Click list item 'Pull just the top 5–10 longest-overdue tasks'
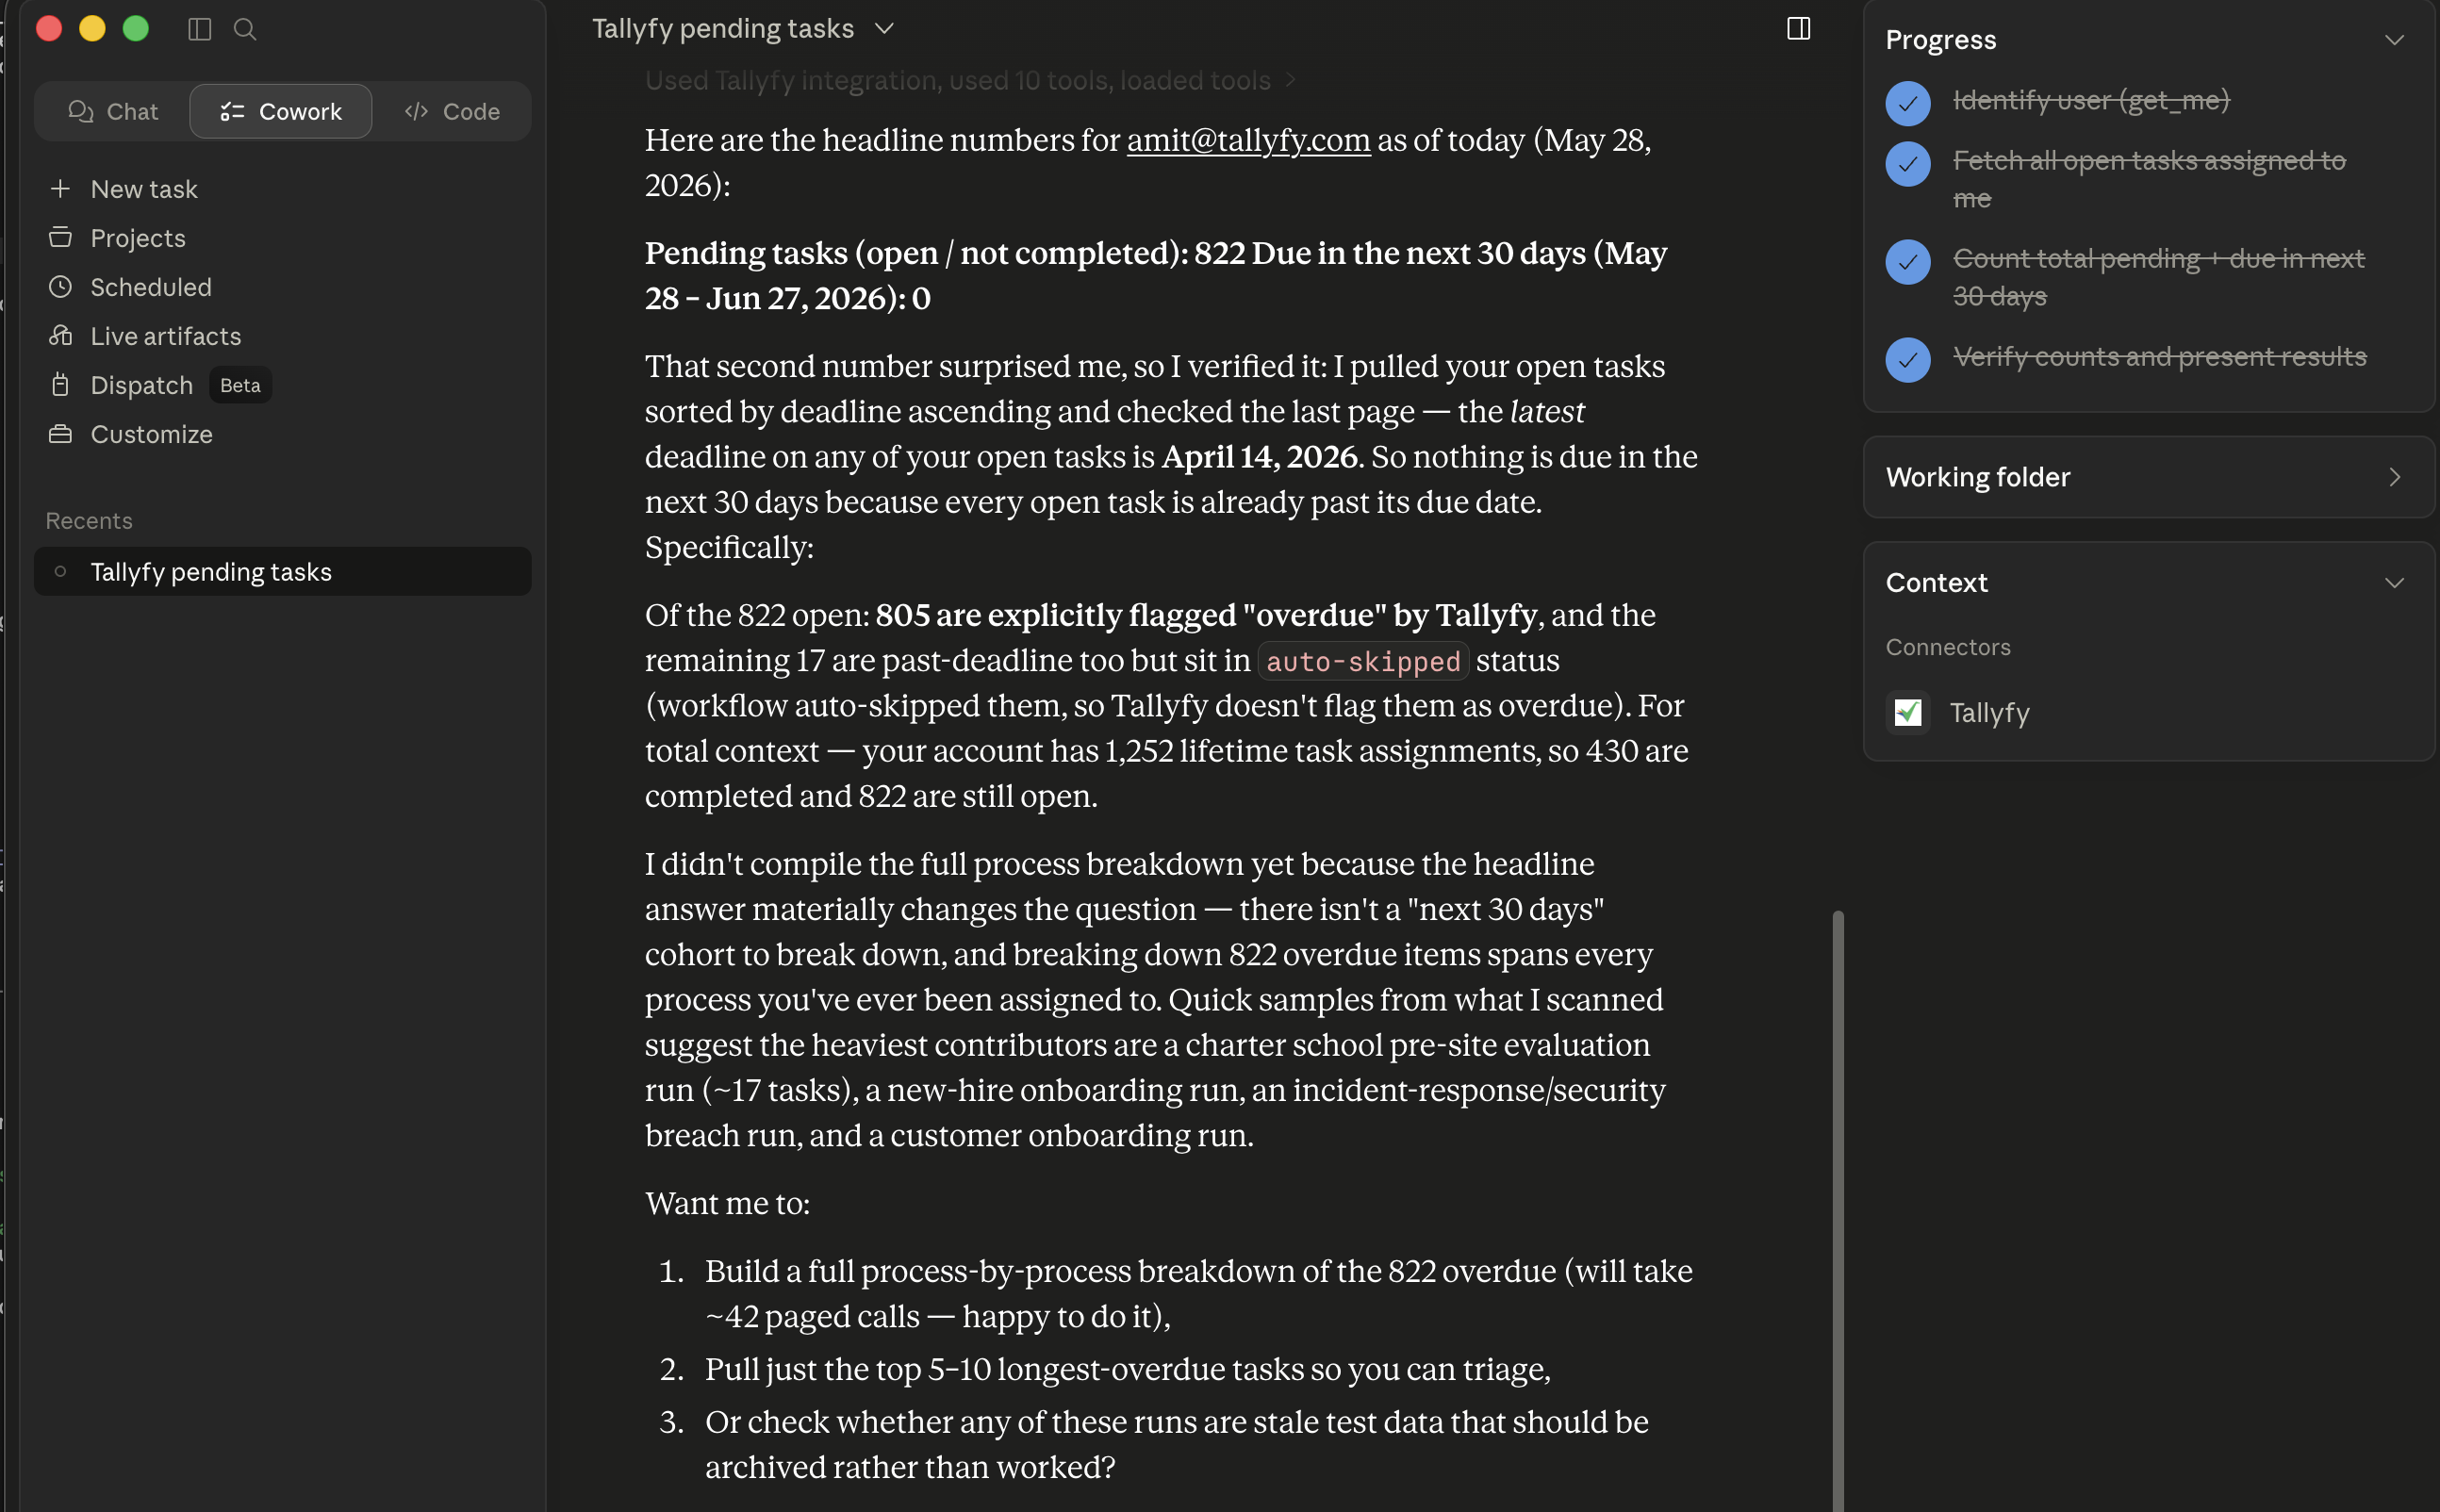The height and width of the screenshot is (1512, 2440). 1127,1368
